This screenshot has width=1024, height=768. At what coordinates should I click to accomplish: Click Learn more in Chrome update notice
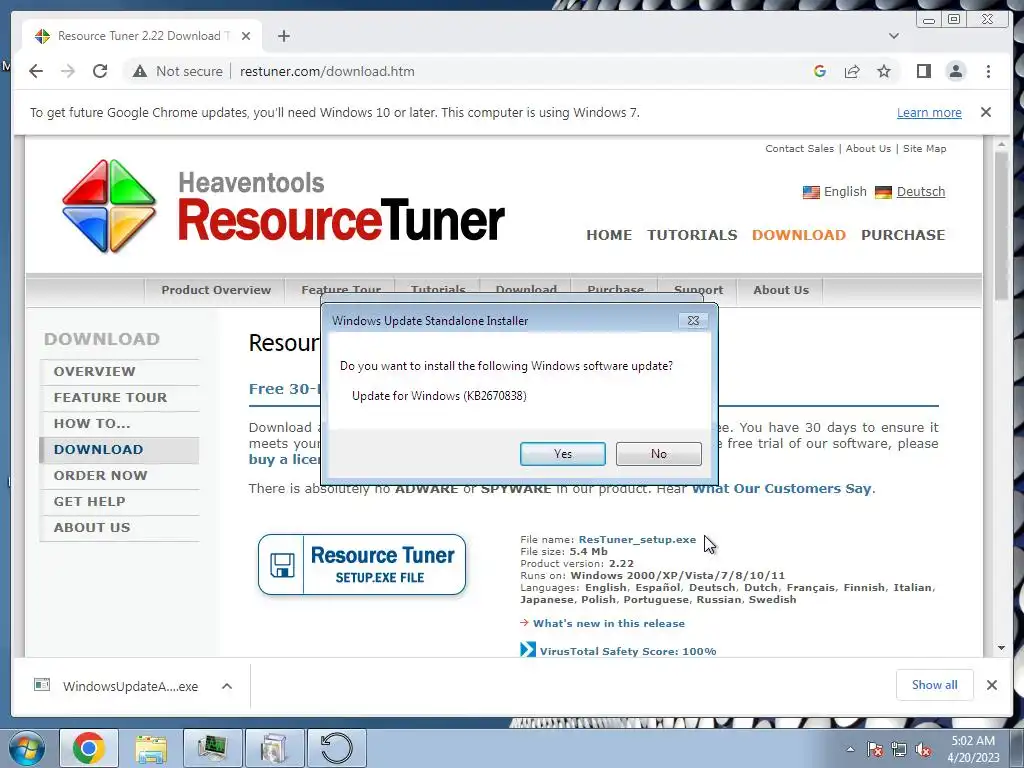(x=929, y=112)
